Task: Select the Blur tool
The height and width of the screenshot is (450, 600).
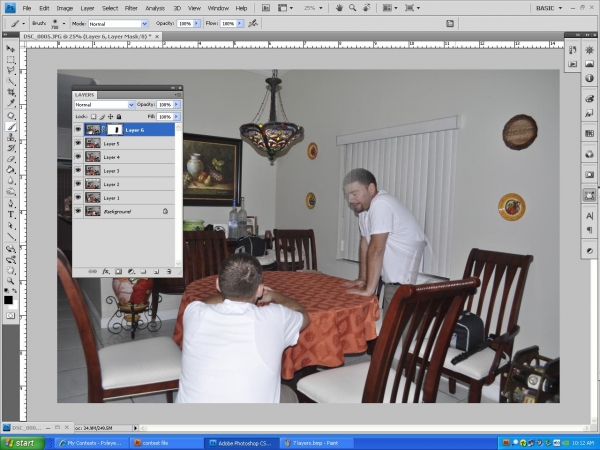Action: click(x=10, y=180)
